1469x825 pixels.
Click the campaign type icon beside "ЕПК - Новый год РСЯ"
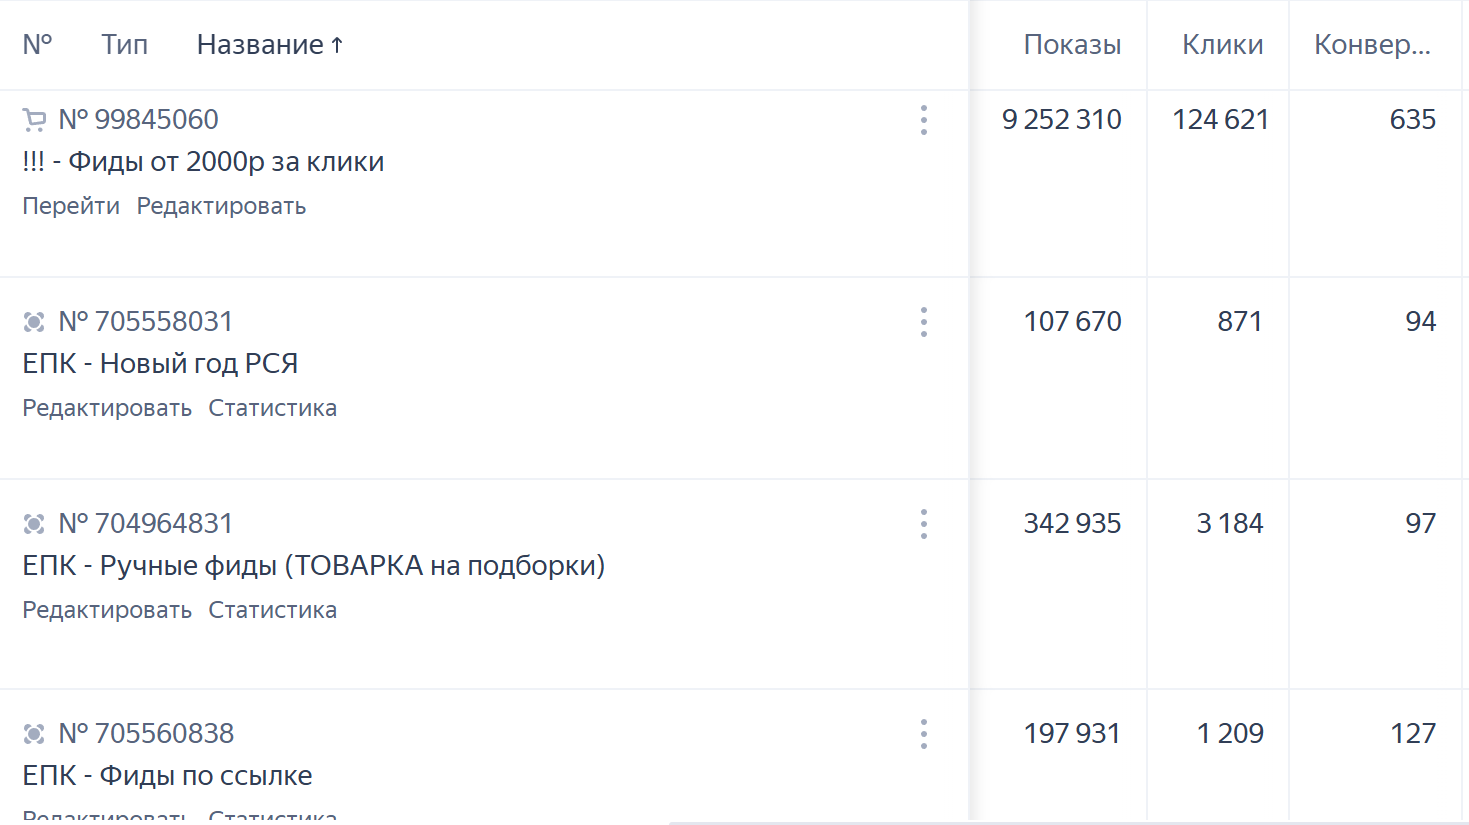pos(33,321)
